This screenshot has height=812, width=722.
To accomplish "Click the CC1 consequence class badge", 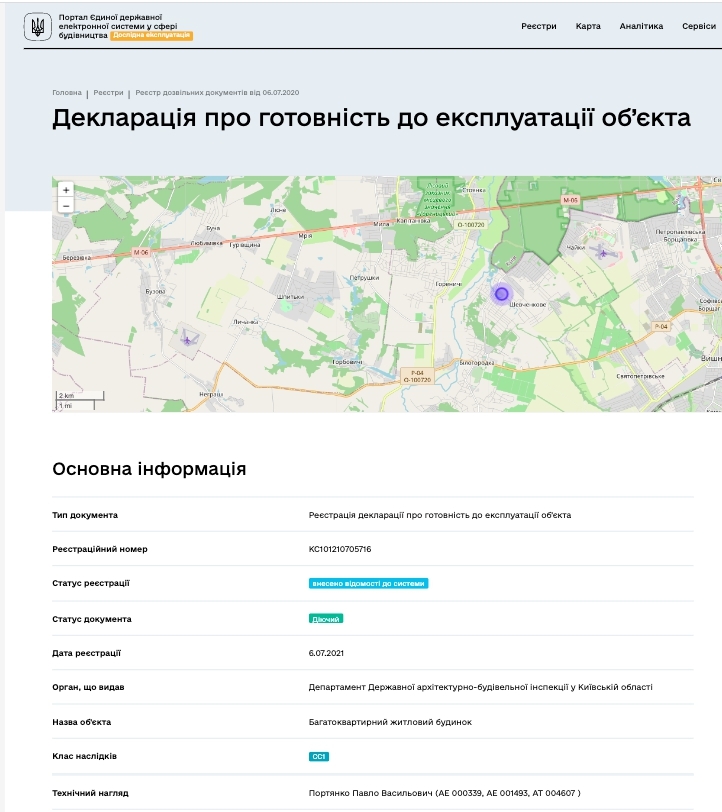I will tap(319, 757).
